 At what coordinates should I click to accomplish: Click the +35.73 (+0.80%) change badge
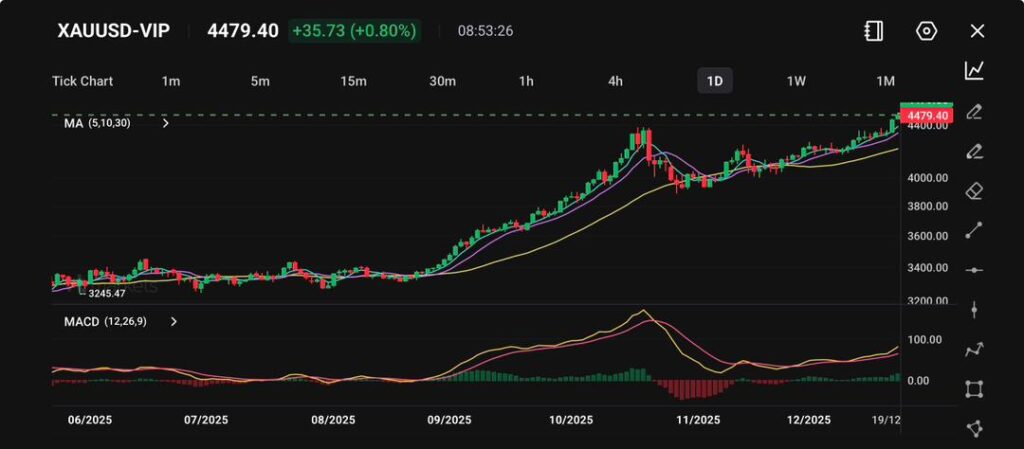pyautogui.click(x=353, y=31)
